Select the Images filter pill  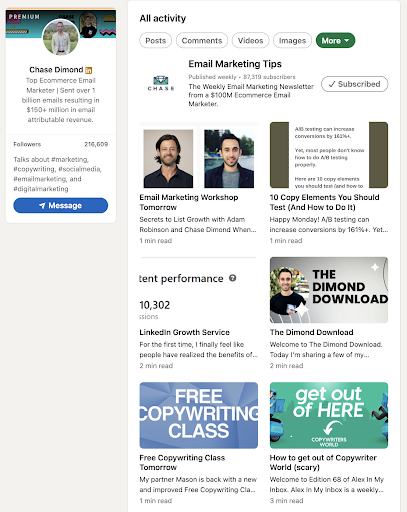click(x=292, y=40)
